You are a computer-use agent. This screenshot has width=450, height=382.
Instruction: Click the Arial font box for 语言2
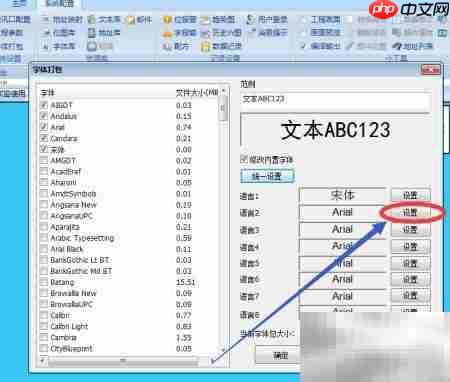point(343,212)
